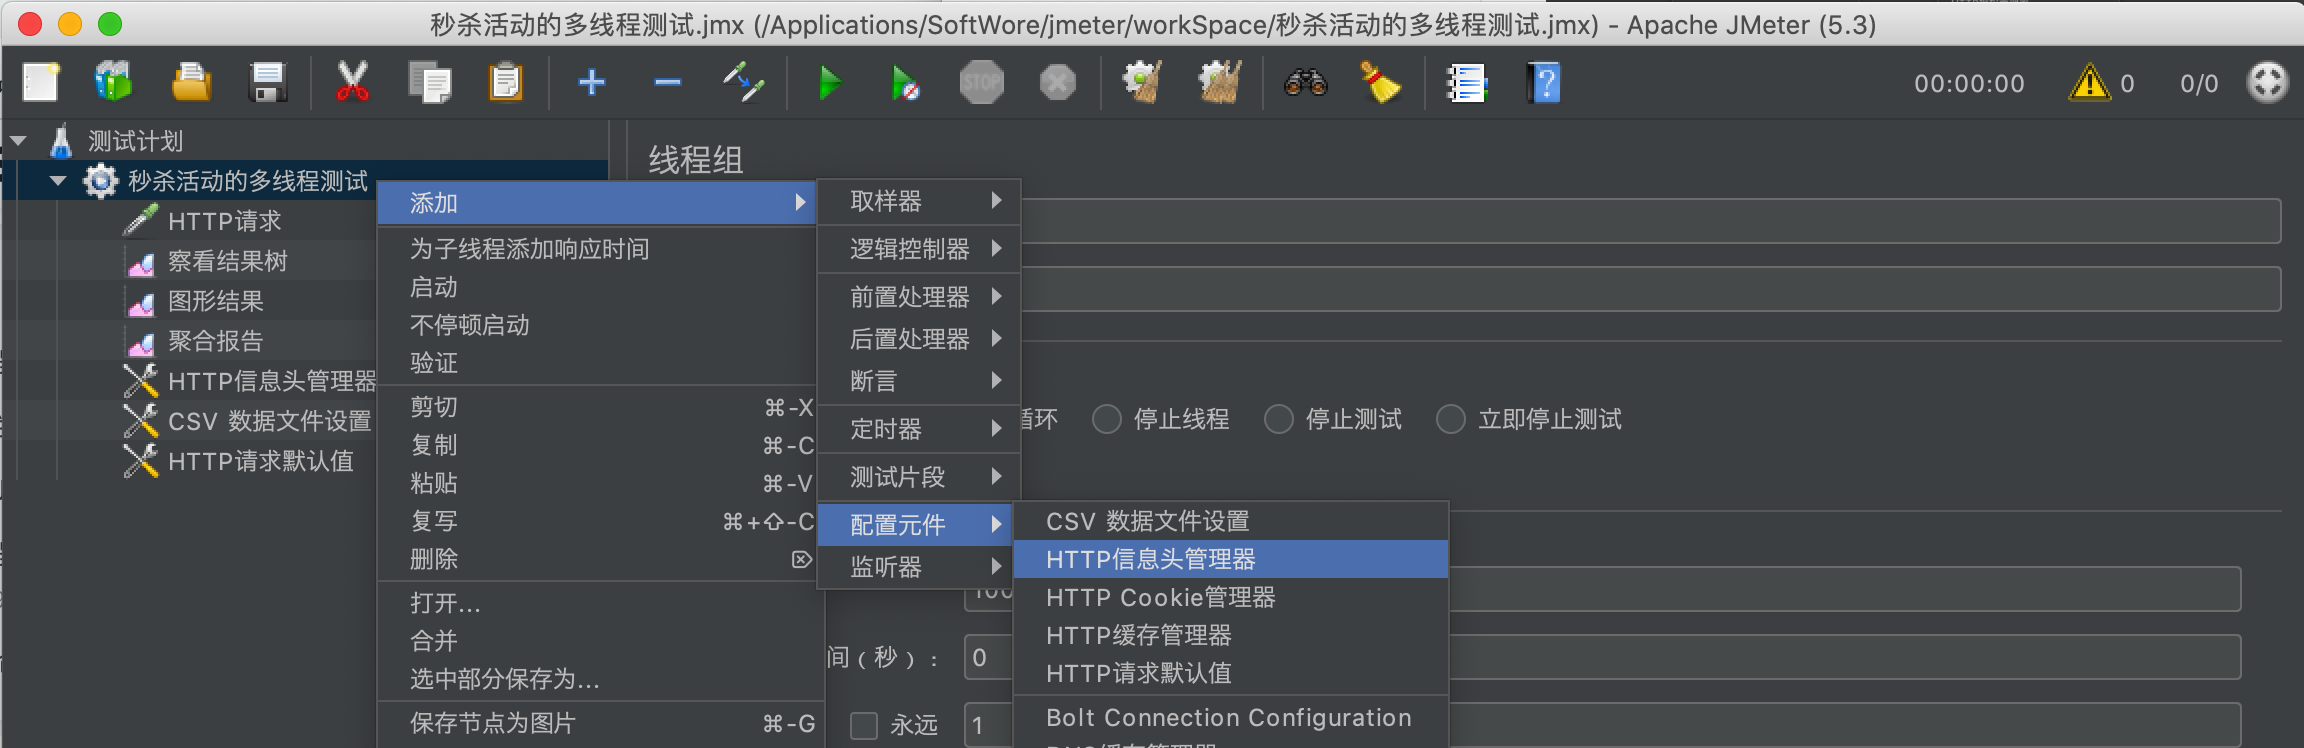Click the Open file folder icon
Screen dimensions: 2304x748
(191, 83)
